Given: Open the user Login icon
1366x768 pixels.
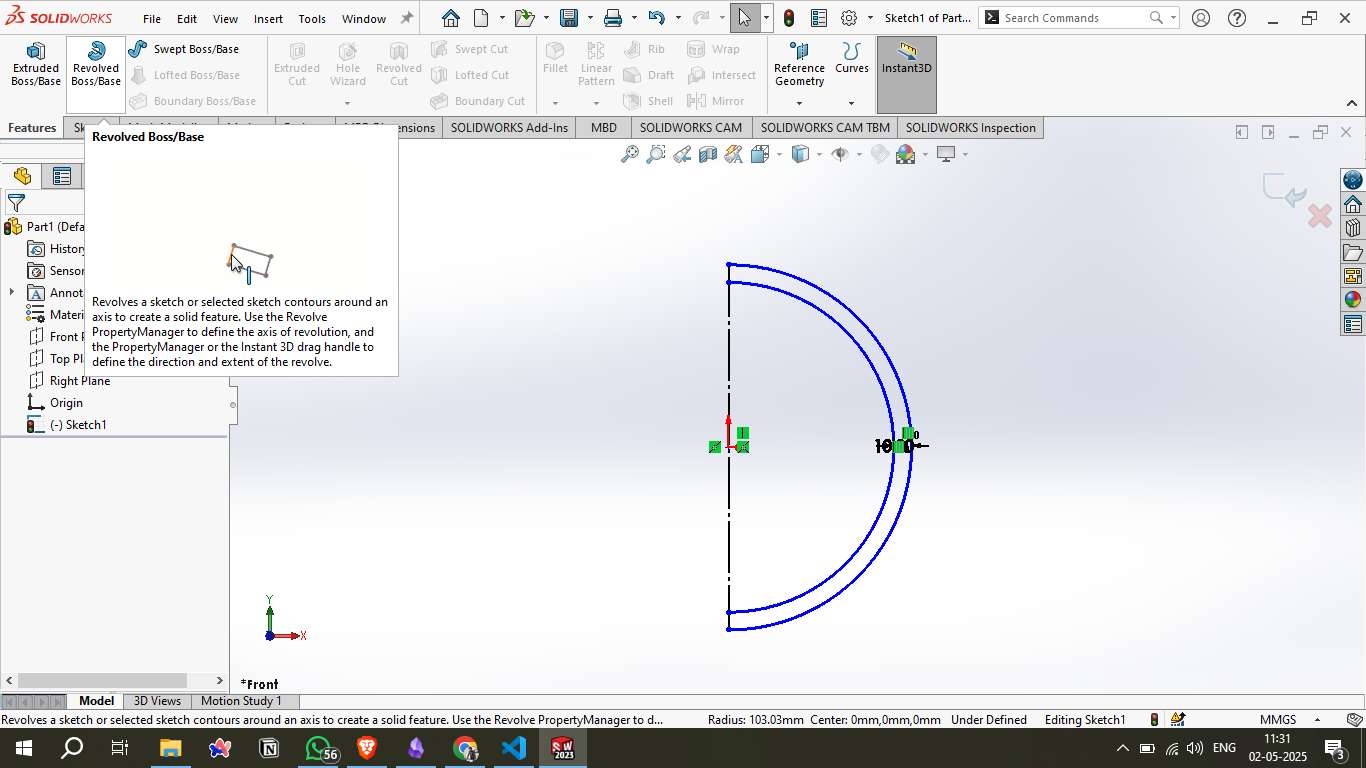Looking at the screenshot, I should point(1201,18).
